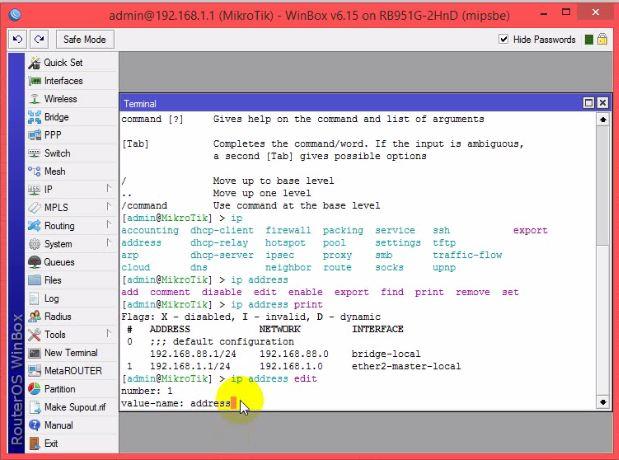Image resolution: width=619 pixels, height=460 pixels.
Task: Click the padlock icon in the toolbar
Action: click(x=602, y=39)
